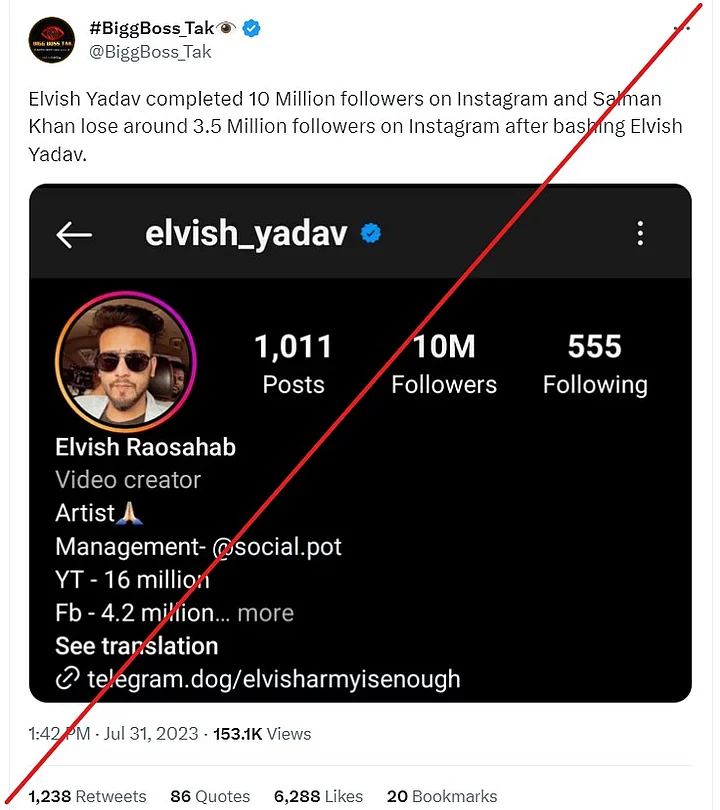Open the tweet's three-dot more menu
This screenshot has width=720, height=810.
683,29
